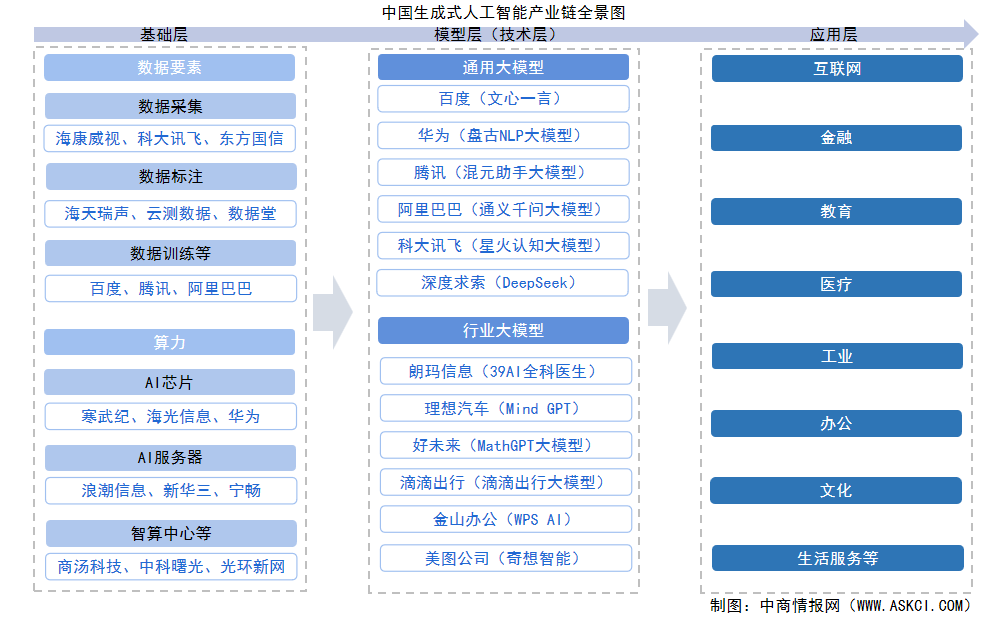Click the AI芯片 category box
This screenshot has height=619, width=1002.
170,381
